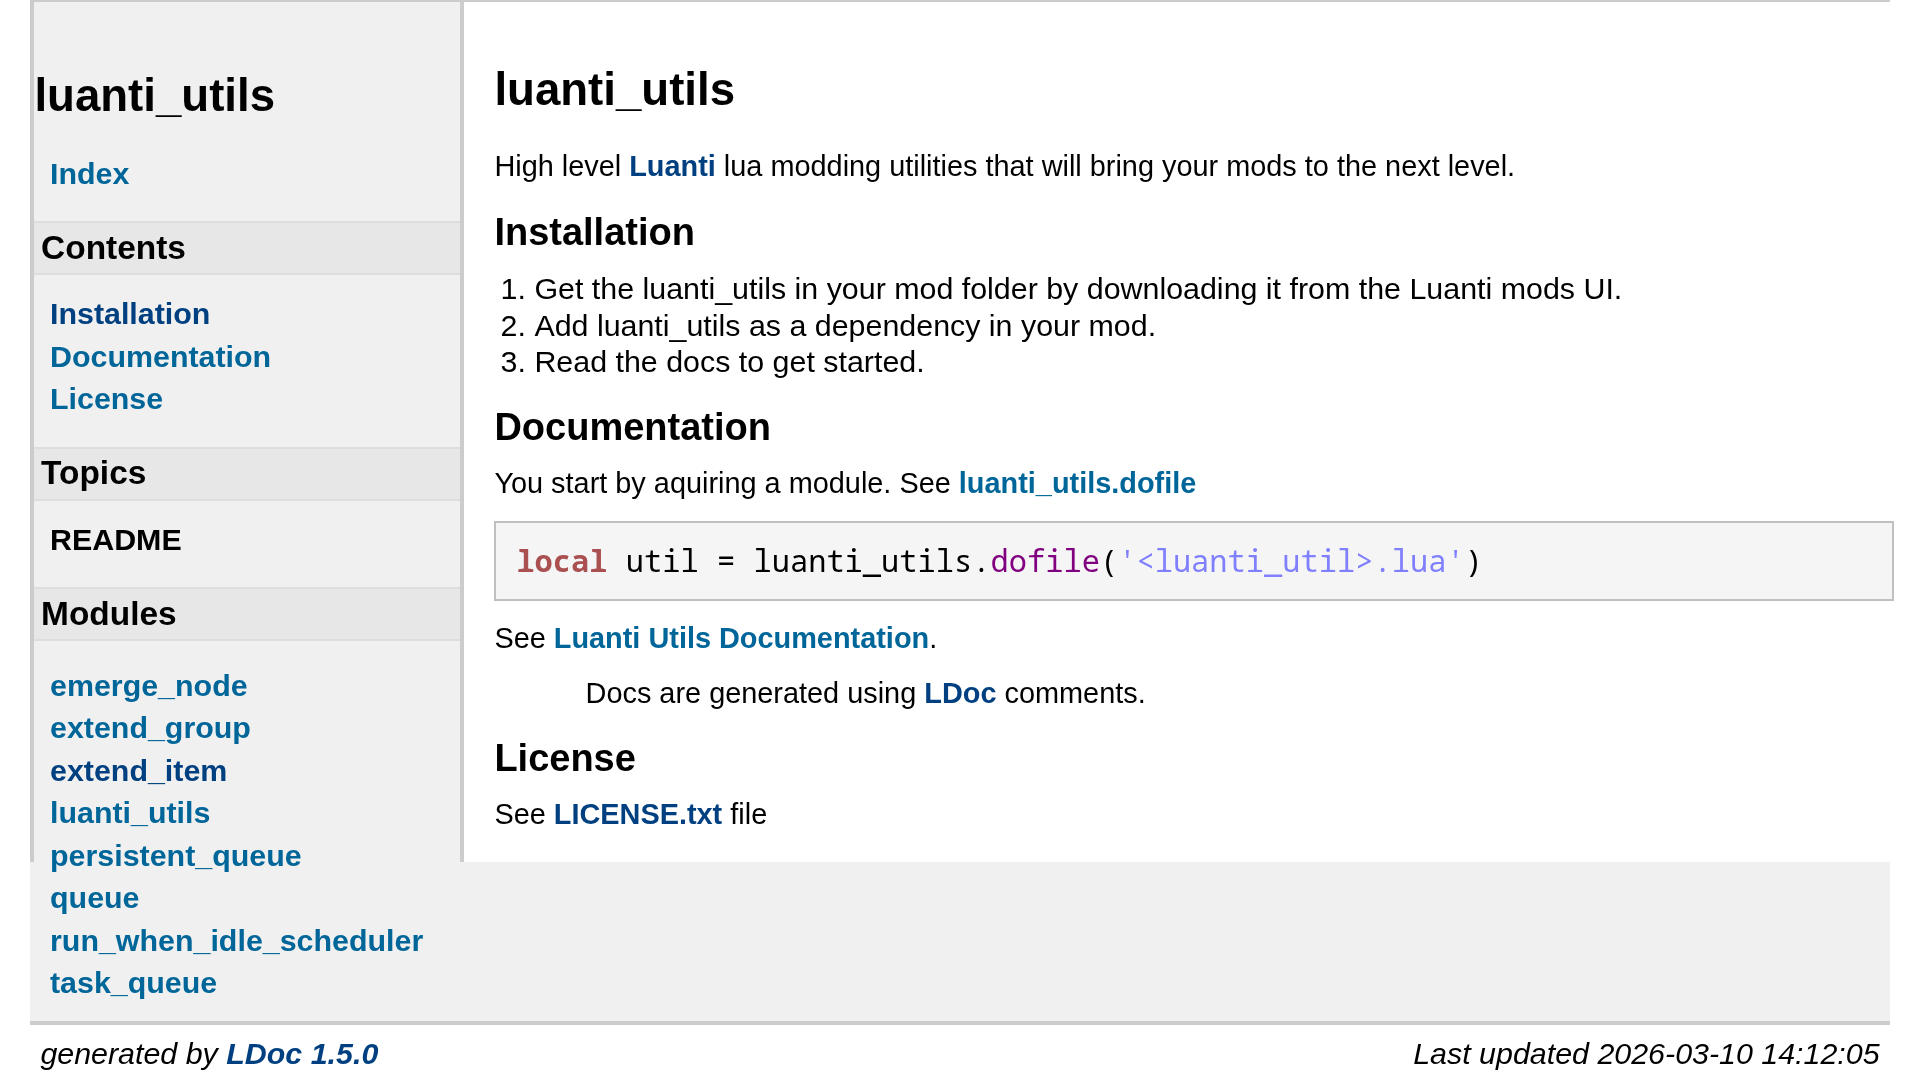Open the extend_group module page
Image resolution: width=1920 pixels, height=1080 pixels.
150,728
